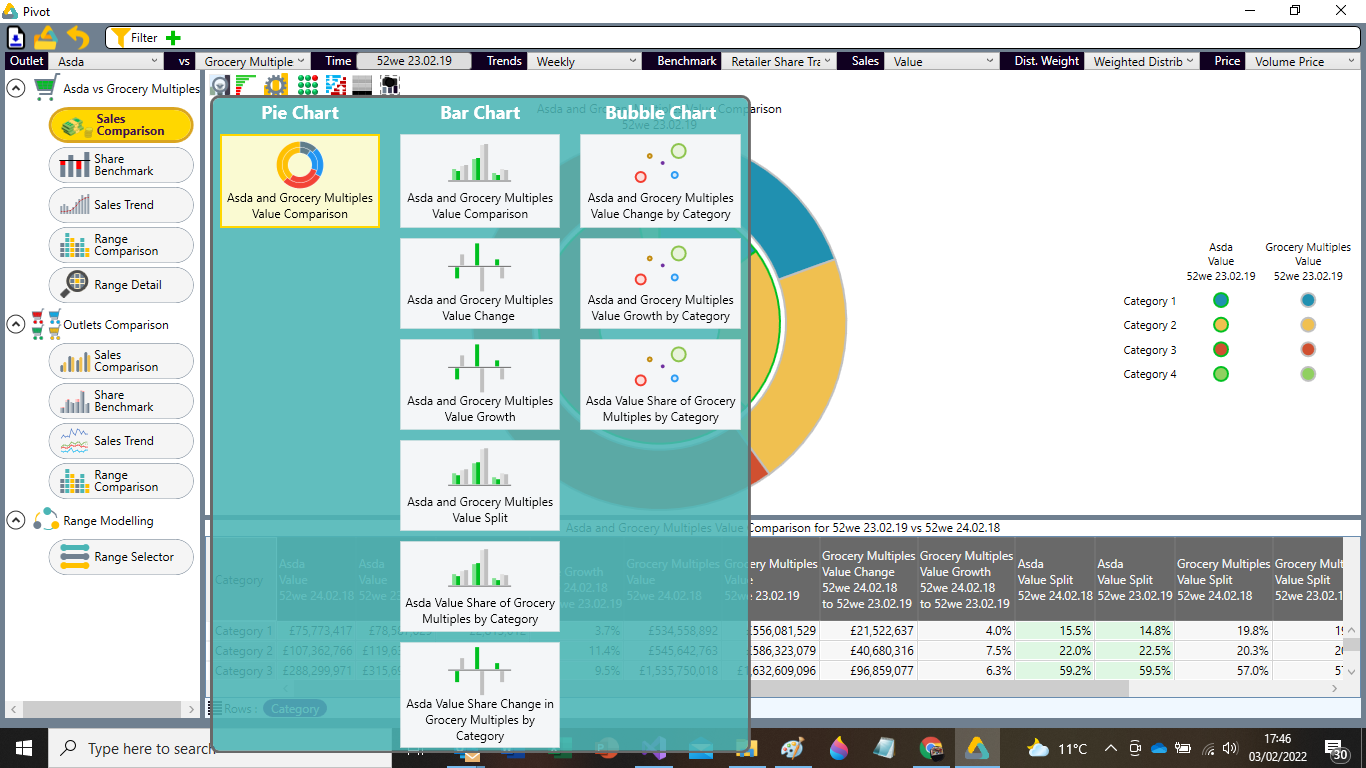Collapse the Range Modelling section
This screenshot has height=768, width=1366.
click(16, 520)
